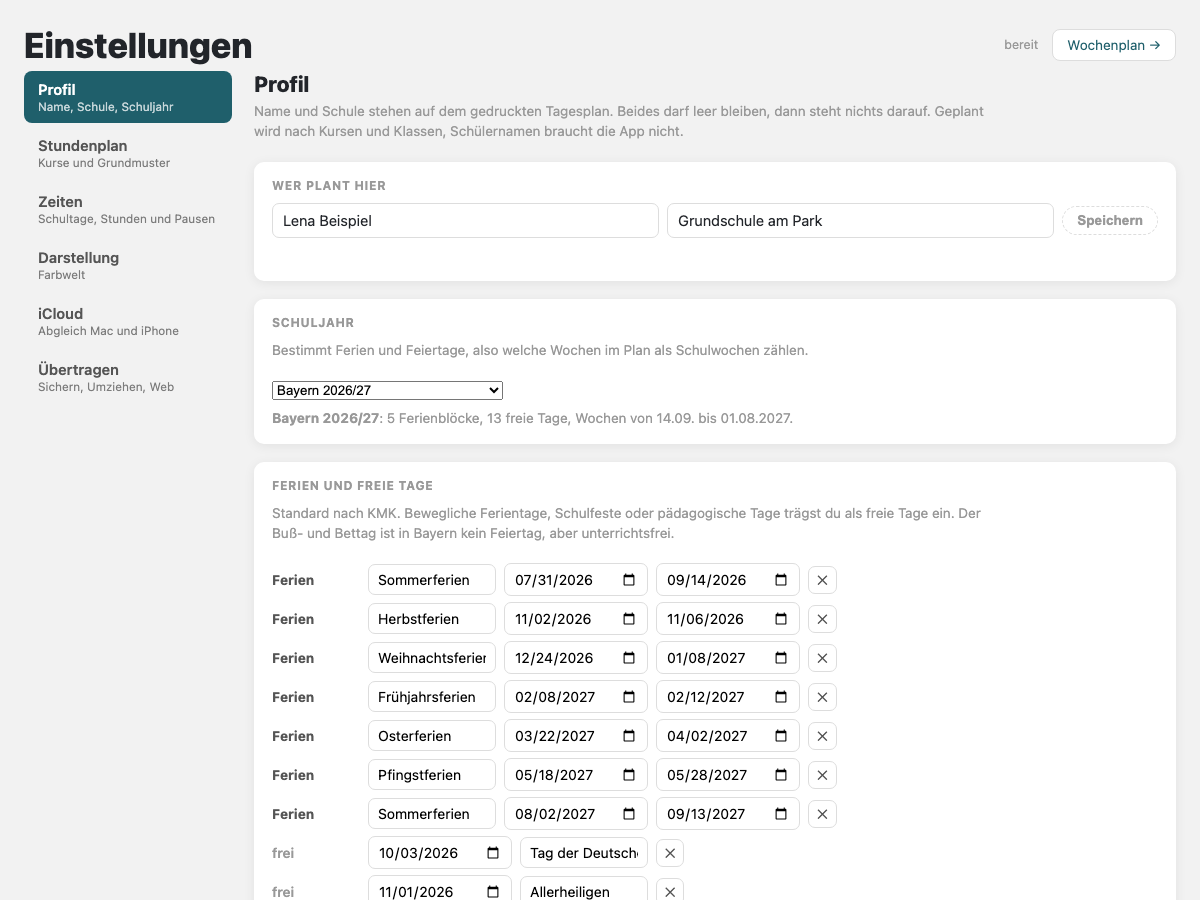This screenshot has width=1200, height=900.
Task: Edit the name field Lena Beispiel
Action: click(x=465, y=221)
